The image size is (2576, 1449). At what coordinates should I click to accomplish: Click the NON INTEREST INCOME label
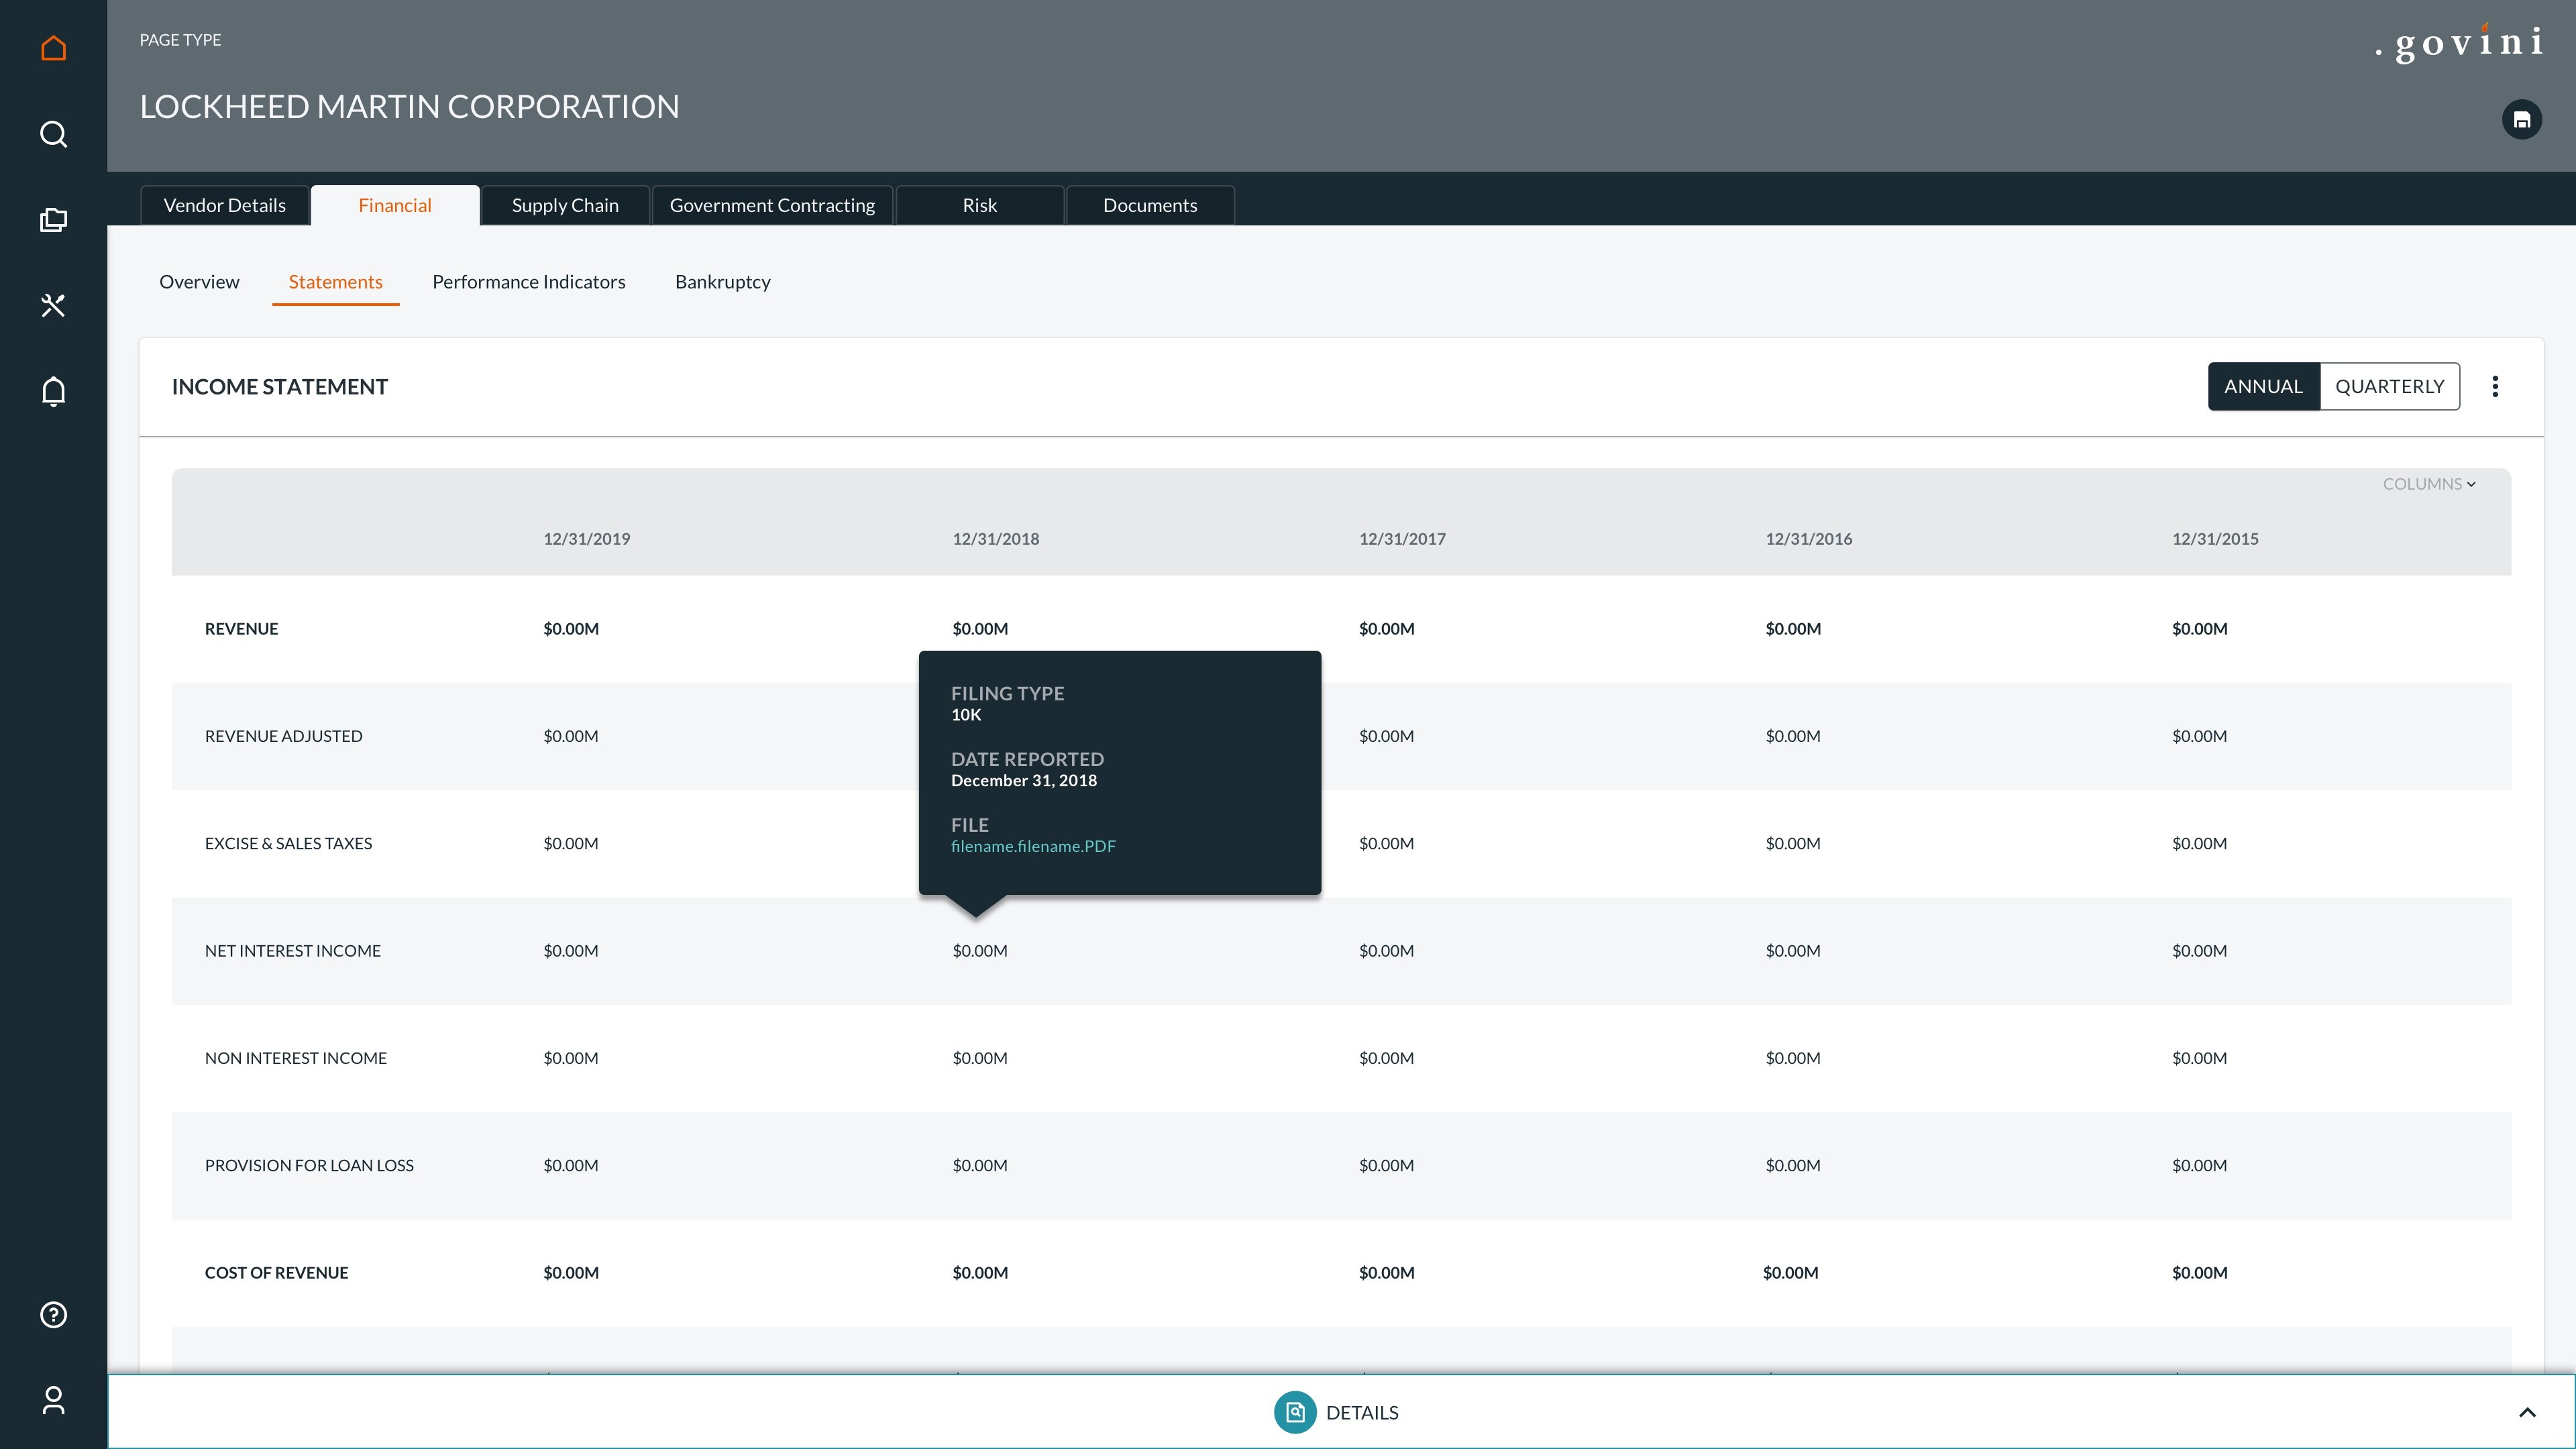click(295, 1058)
